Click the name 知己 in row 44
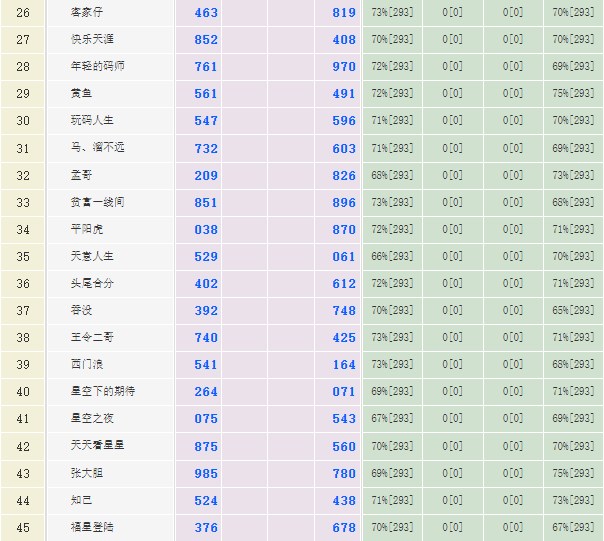This screenshot has width=604, height=541. (80, 500)
